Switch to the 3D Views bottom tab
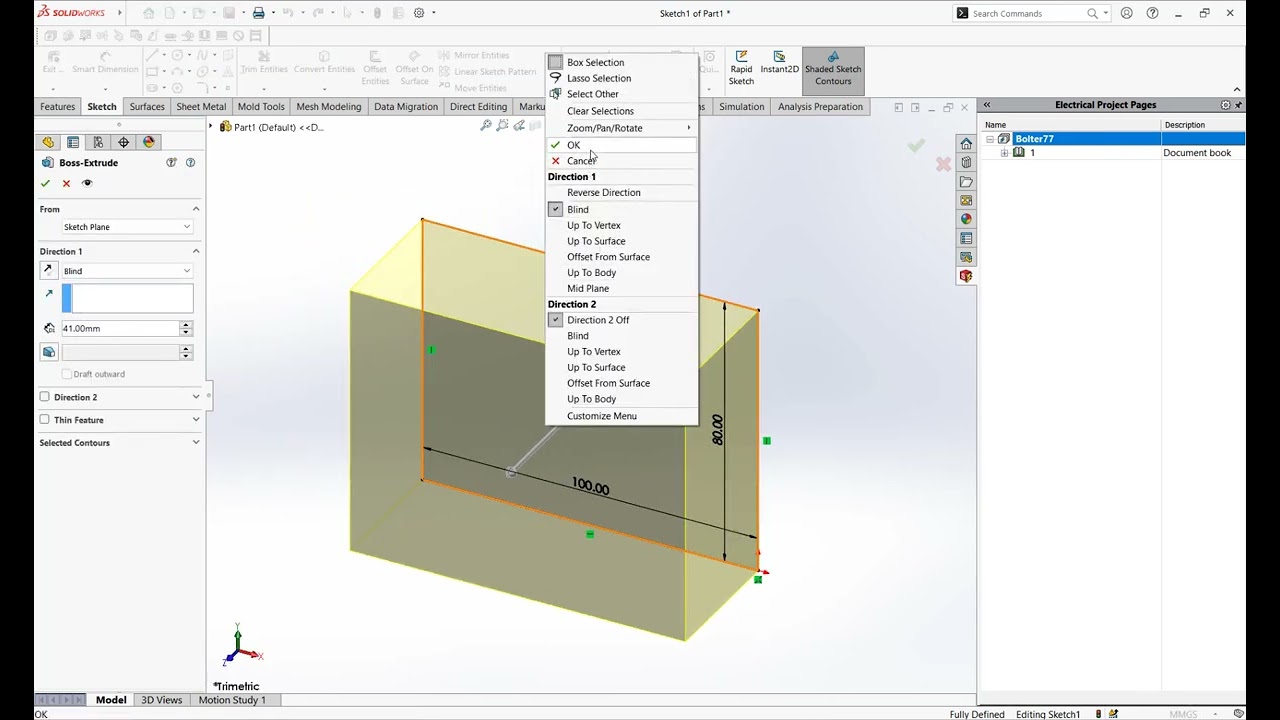 (x=161, y=700)
